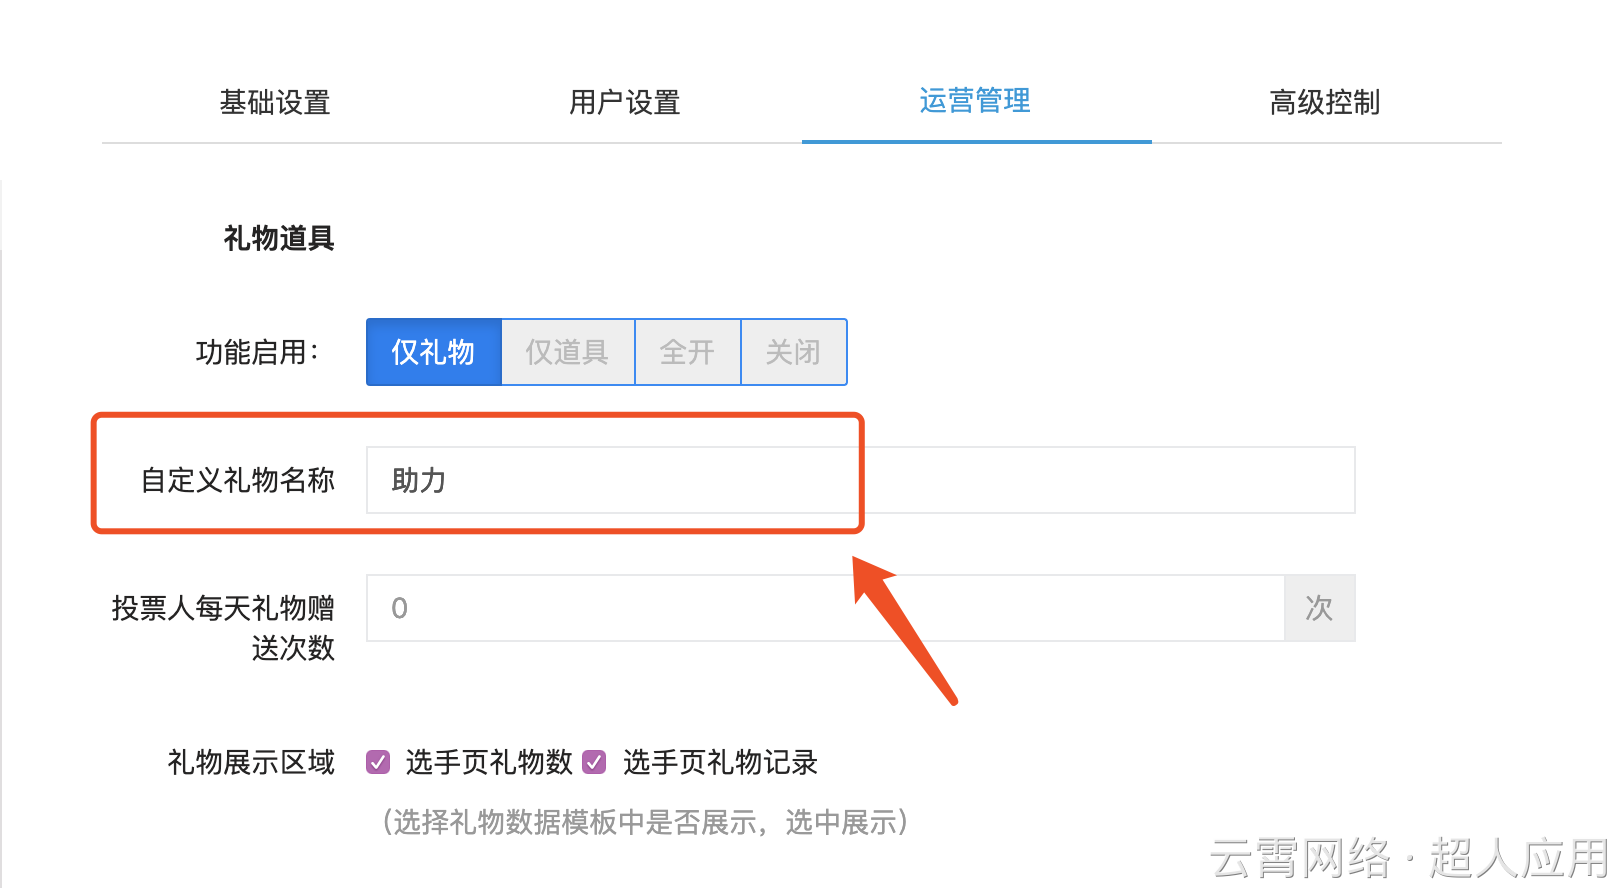Click the 礼物道具 section heading

coord(279,238)
